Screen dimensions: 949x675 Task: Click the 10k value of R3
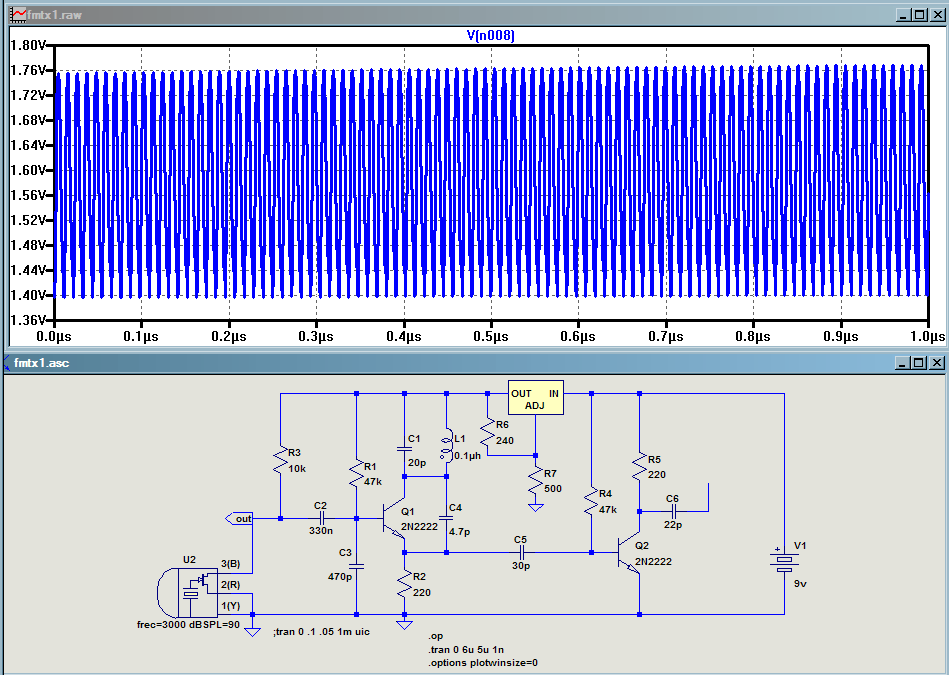coord(297,469)
